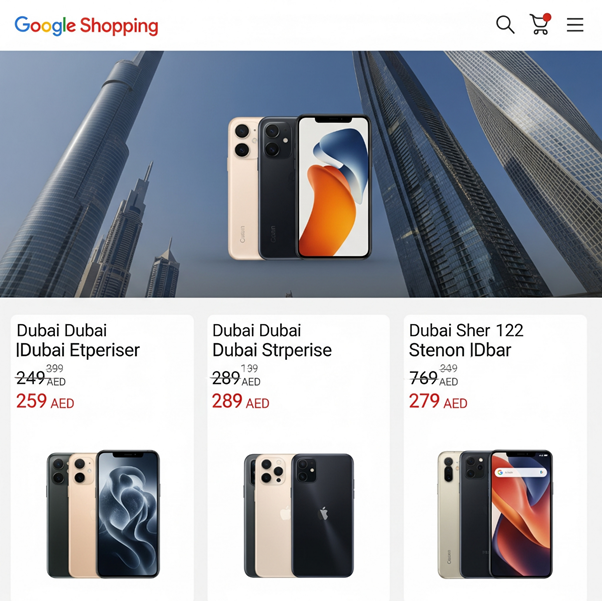This screenshot has height=601, width=602.
Task: Click the 279 AED sale price
Action: pos(438,401)
